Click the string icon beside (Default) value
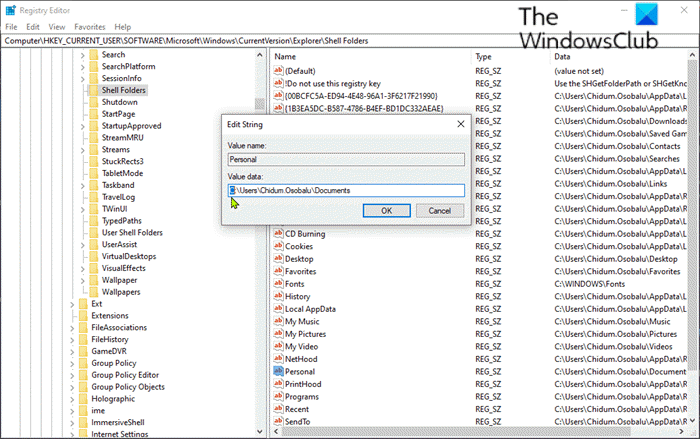700x439 pixels. tap(278, 71)
